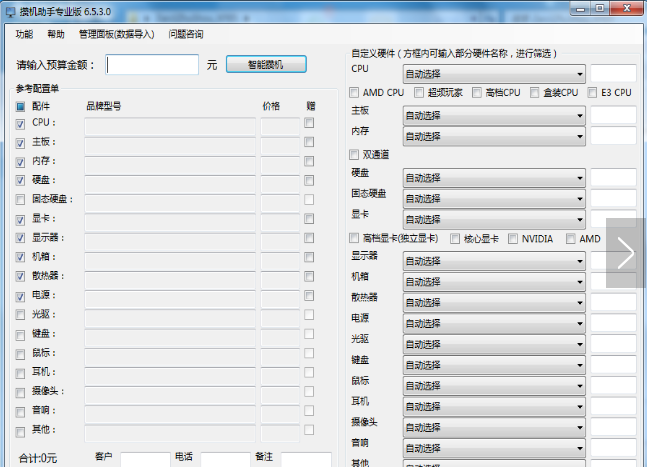Uncheck the 散热器 component checkbox

[x=20, y=277]
